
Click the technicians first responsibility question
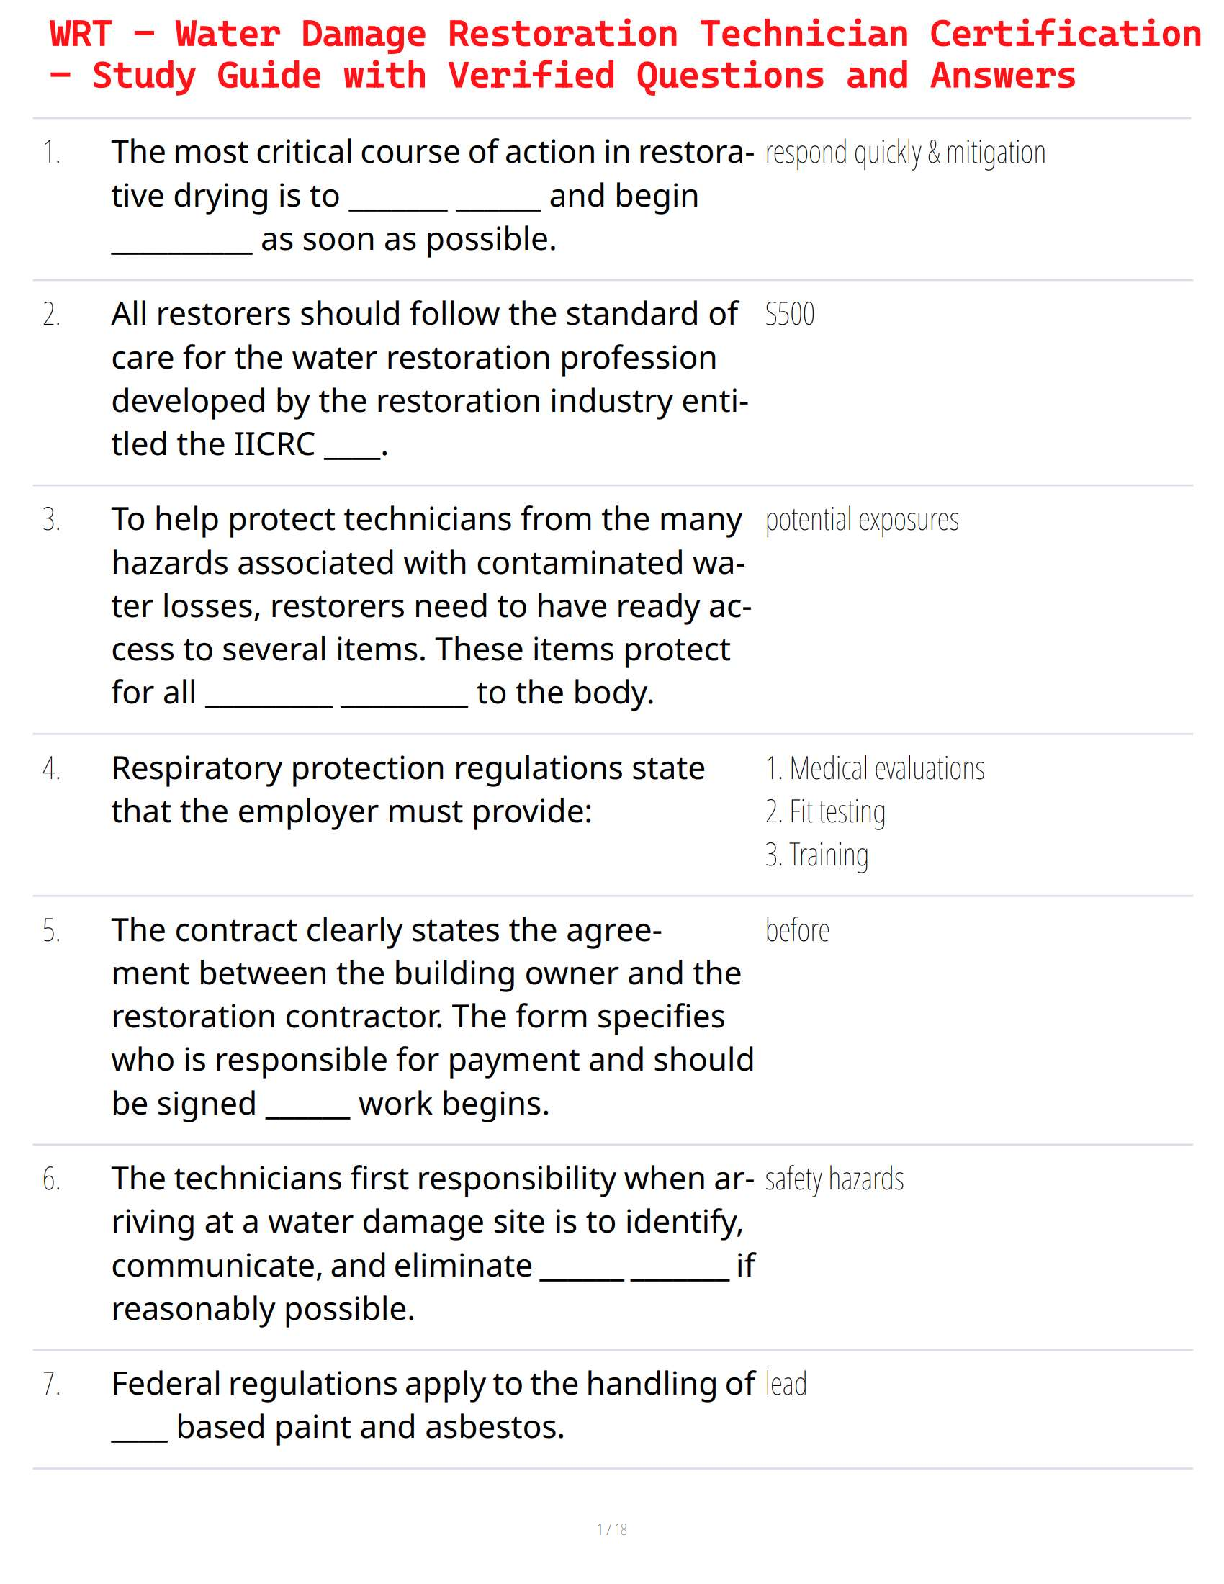pos(430,1244)
